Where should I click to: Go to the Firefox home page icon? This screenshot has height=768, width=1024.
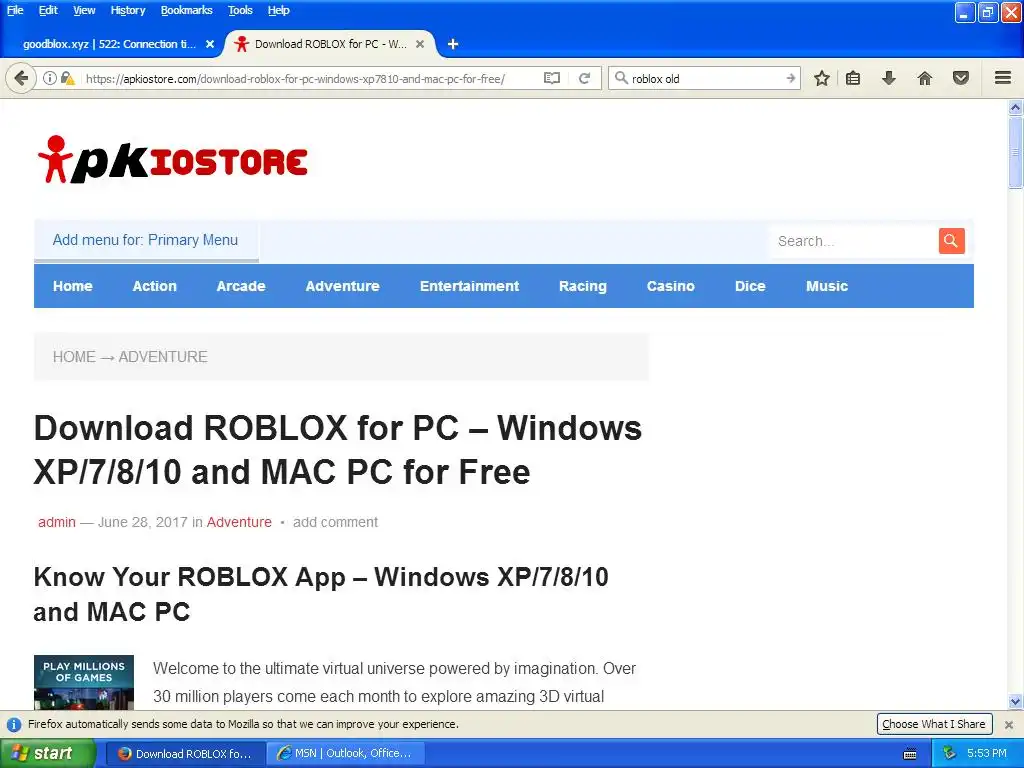click(x=925, y=78)
